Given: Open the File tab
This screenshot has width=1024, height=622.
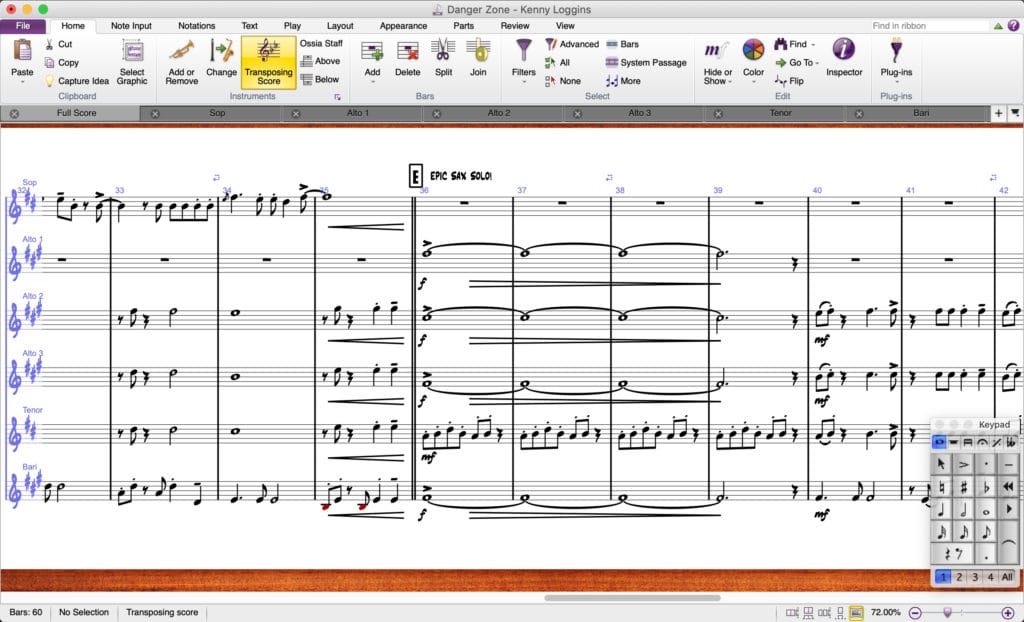Looking at the screenshot, I should (23, 26).
